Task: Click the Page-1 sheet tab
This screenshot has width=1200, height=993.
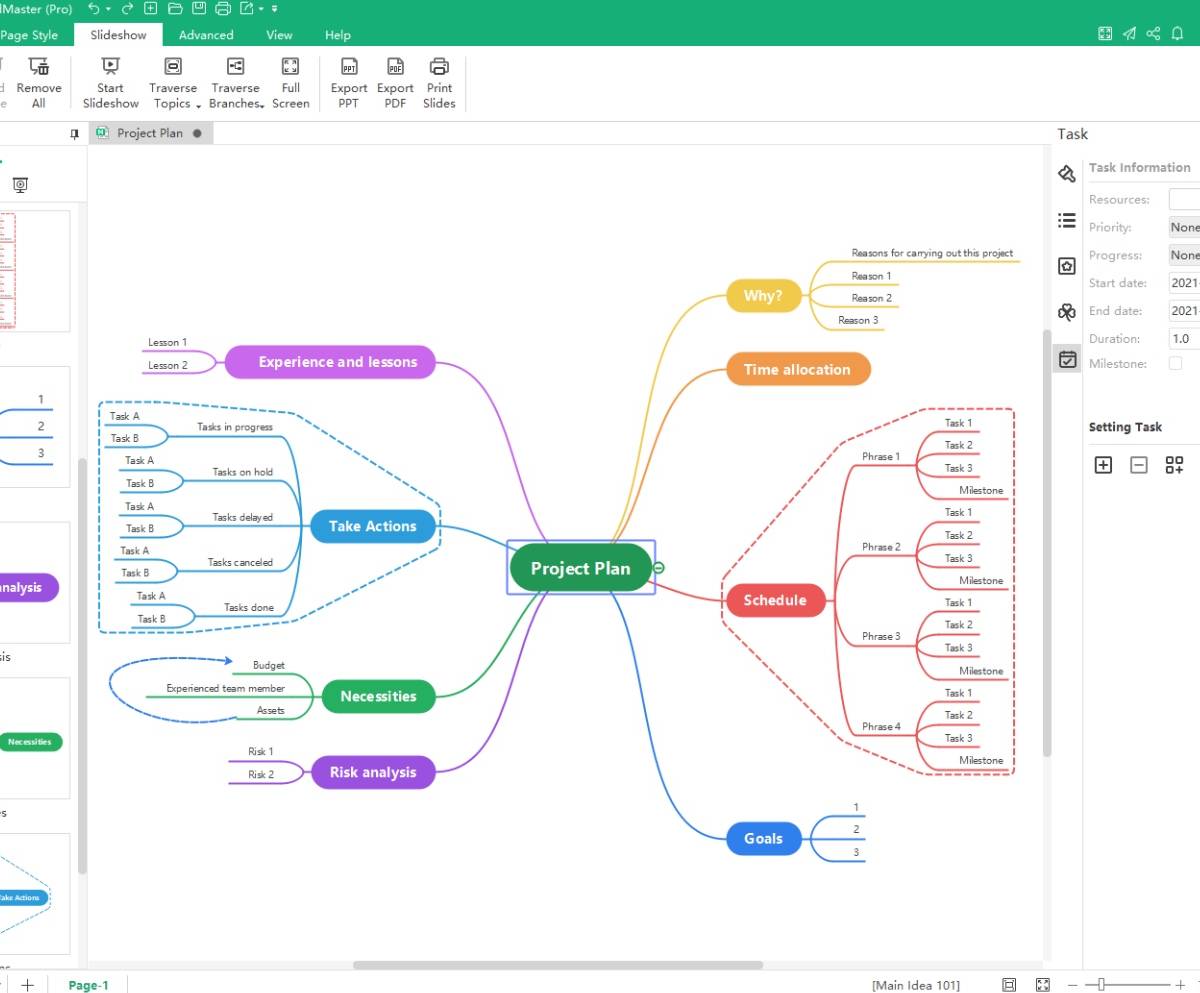Action: coord(88,985)
